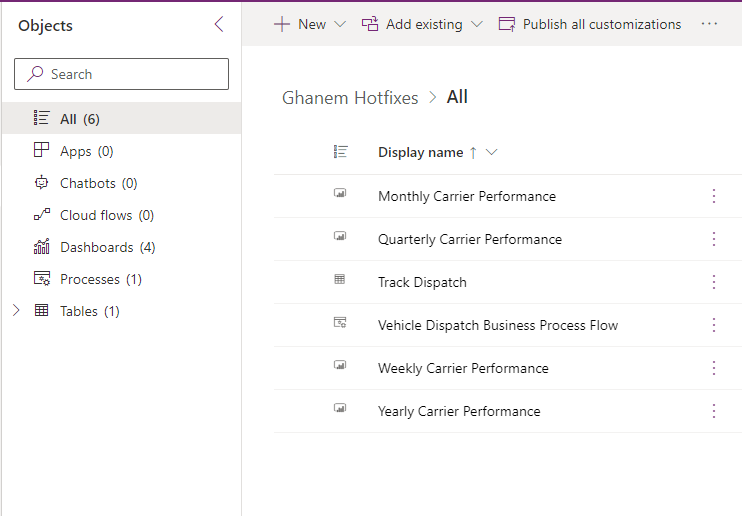Open Weekly Carrier Performance dashboard
742x516 pixels.
tap(463, 368)
